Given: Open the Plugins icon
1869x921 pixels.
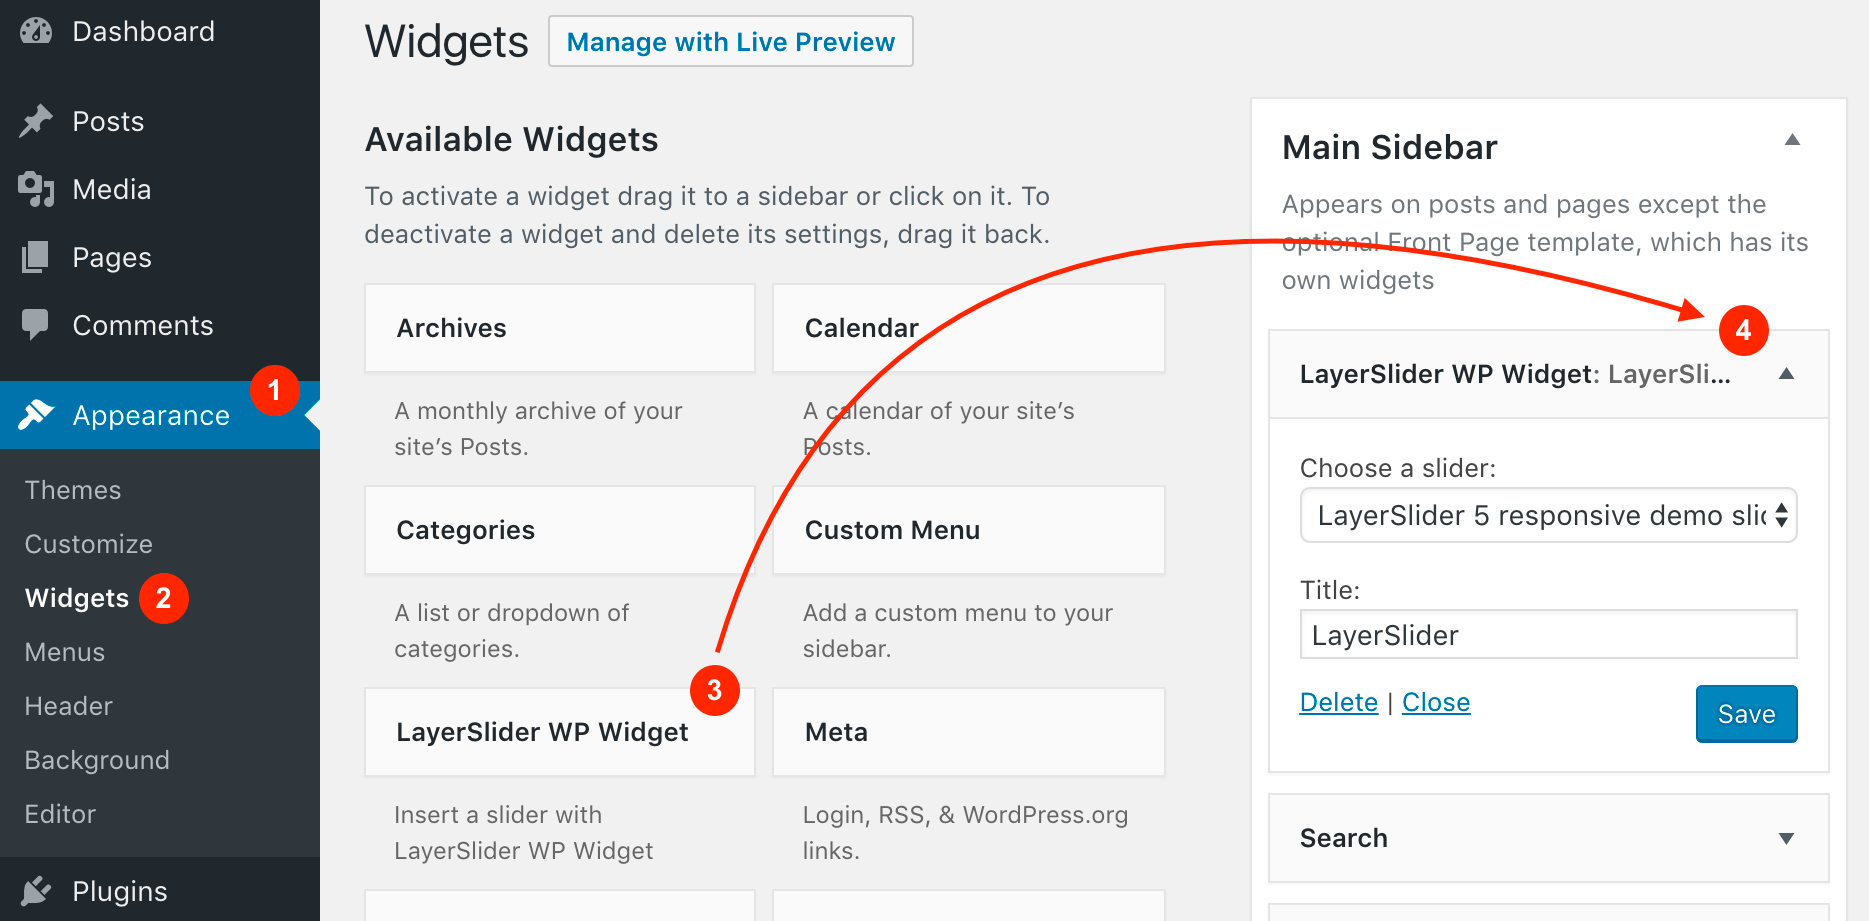Looking at the screenshot, I should click(35, 889).
